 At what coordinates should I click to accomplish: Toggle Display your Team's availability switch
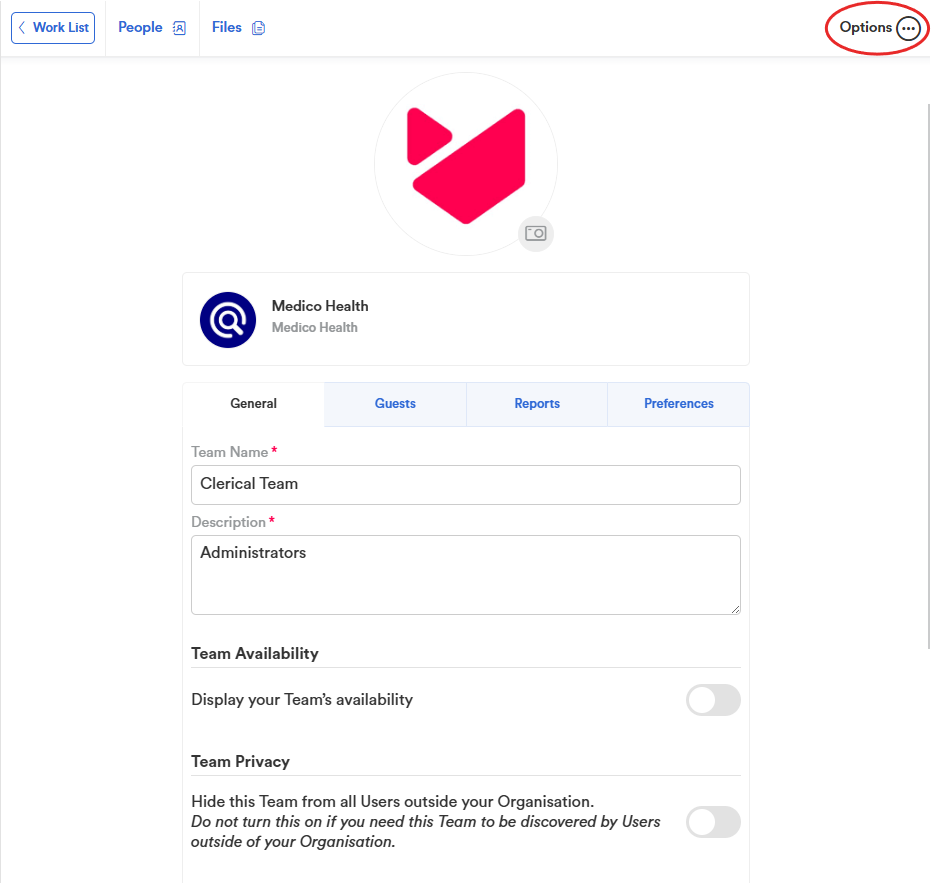click(x=713, y=700)
